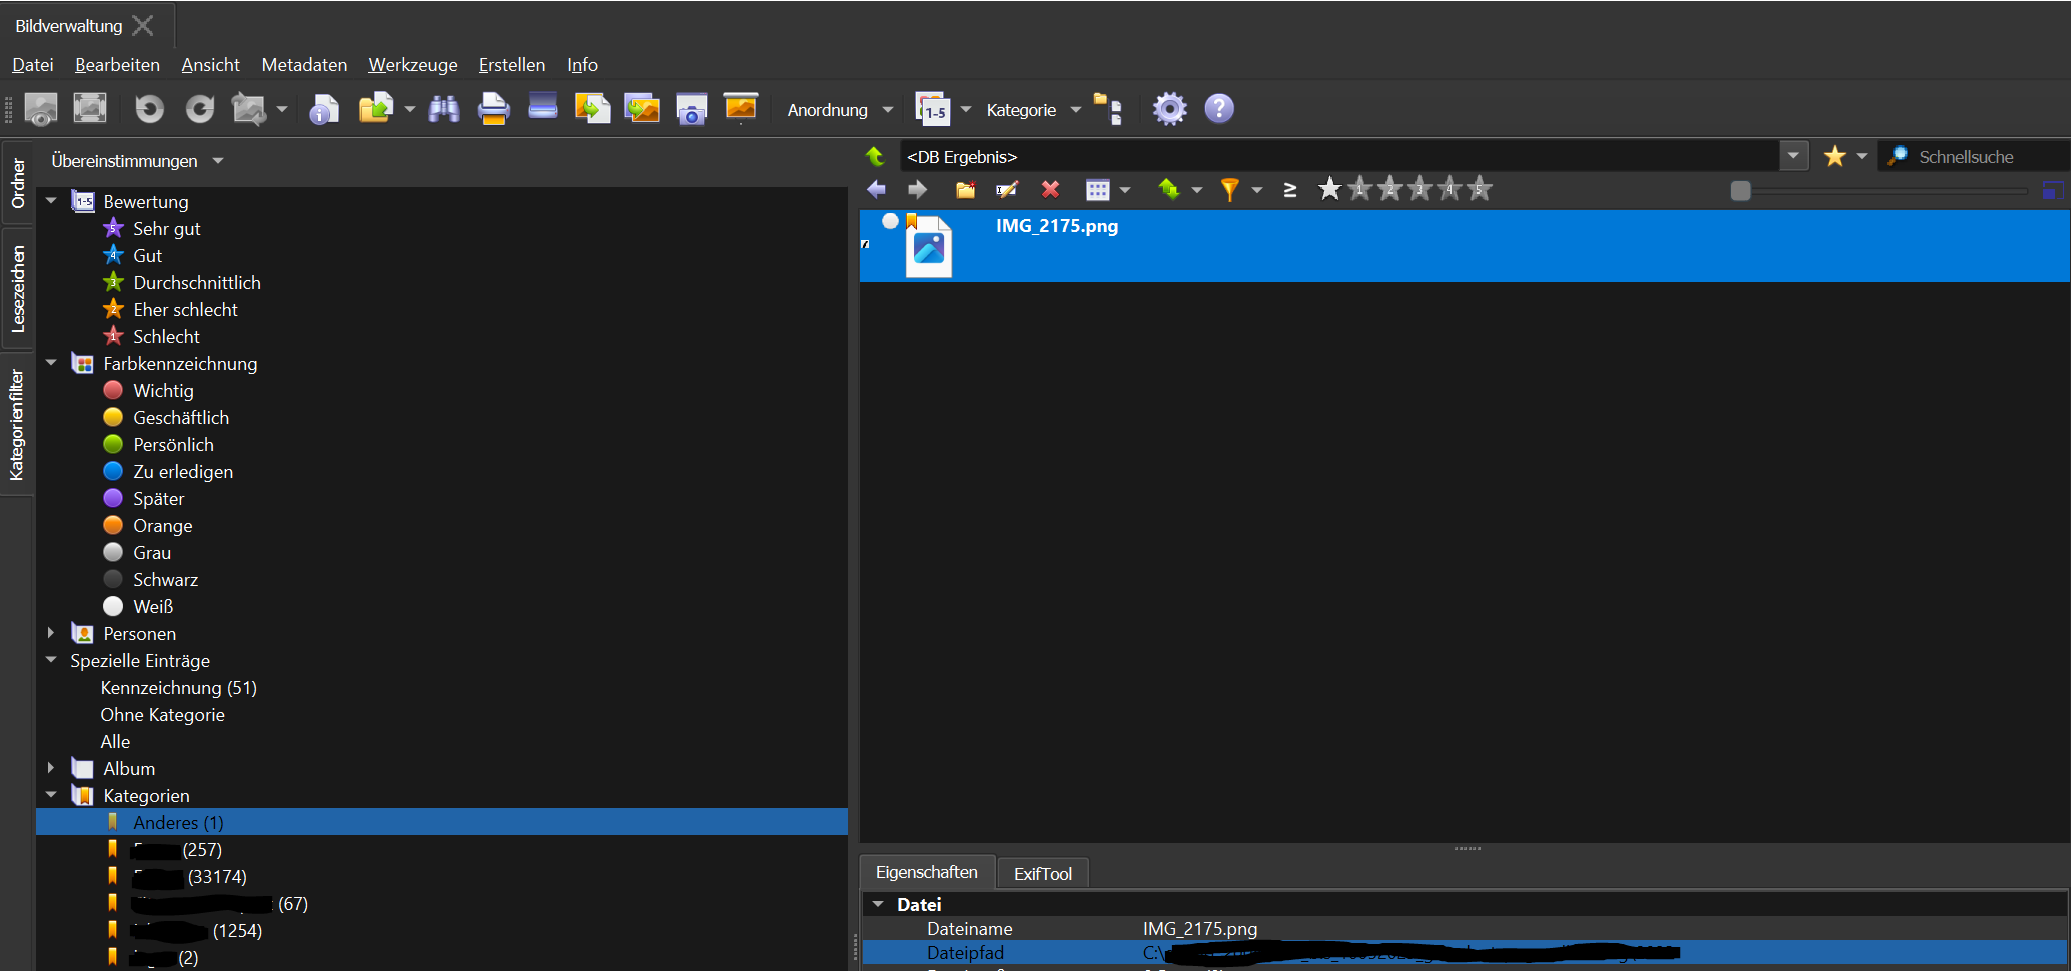
Task: Delete file with the red X icon
Action: click(x=1050, y=190)
